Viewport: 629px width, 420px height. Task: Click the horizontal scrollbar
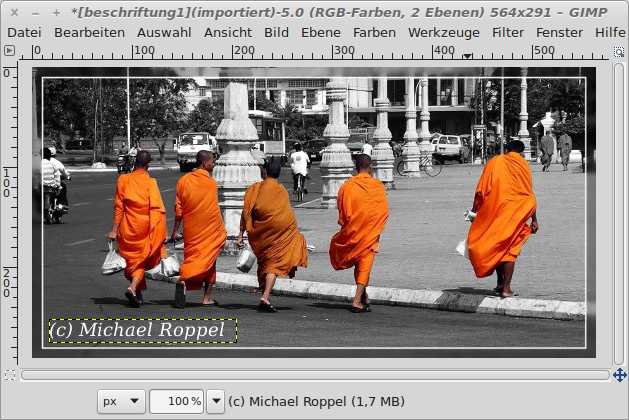(315, 375)
